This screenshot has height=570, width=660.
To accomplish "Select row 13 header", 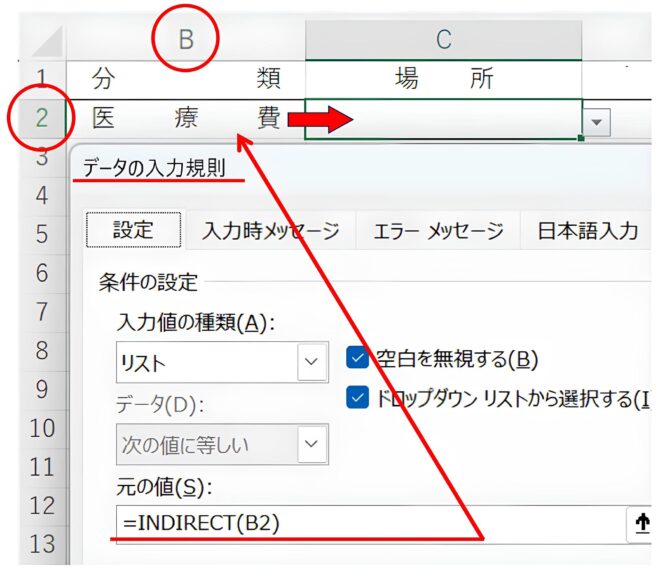I will 42,544.
